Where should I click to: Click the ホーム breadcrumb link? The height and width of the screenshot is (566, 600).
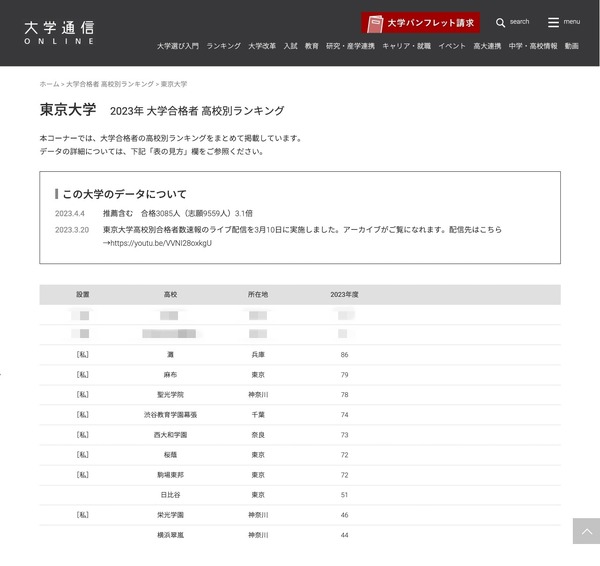49,84
